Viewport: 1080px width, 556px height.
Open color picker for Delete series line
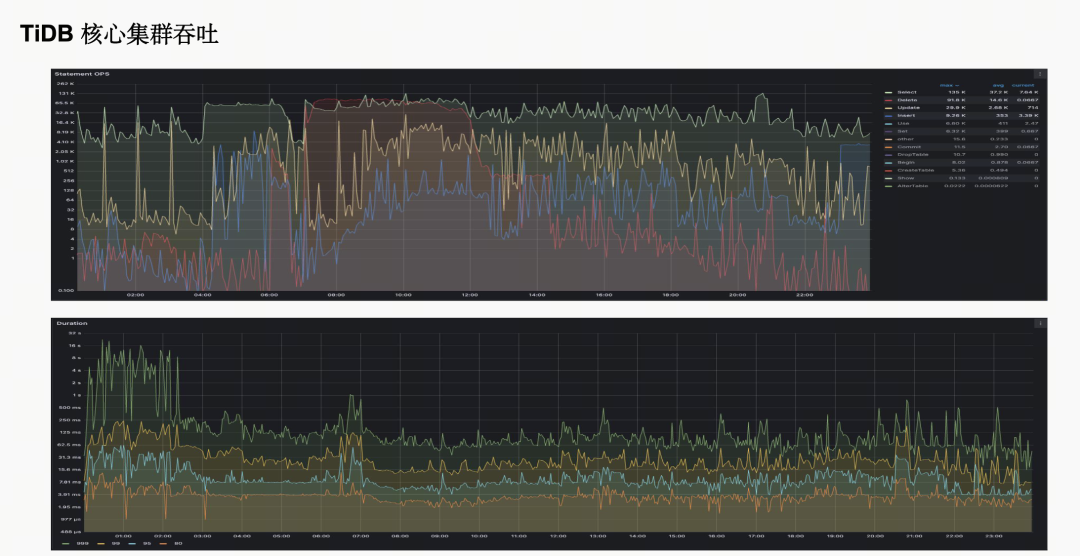pos(889,100)
